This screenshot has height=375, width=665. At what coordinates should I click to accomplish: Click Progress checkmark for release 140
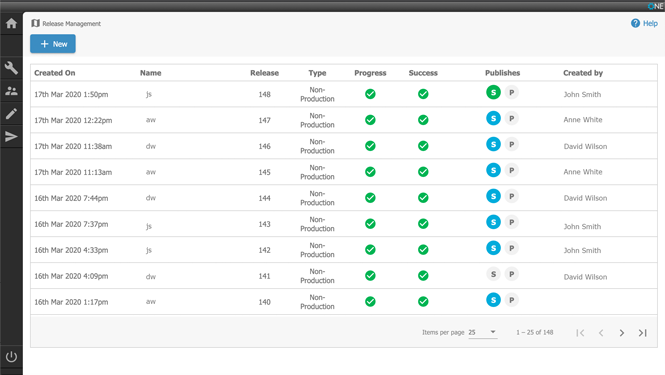[x=370, y=302]
